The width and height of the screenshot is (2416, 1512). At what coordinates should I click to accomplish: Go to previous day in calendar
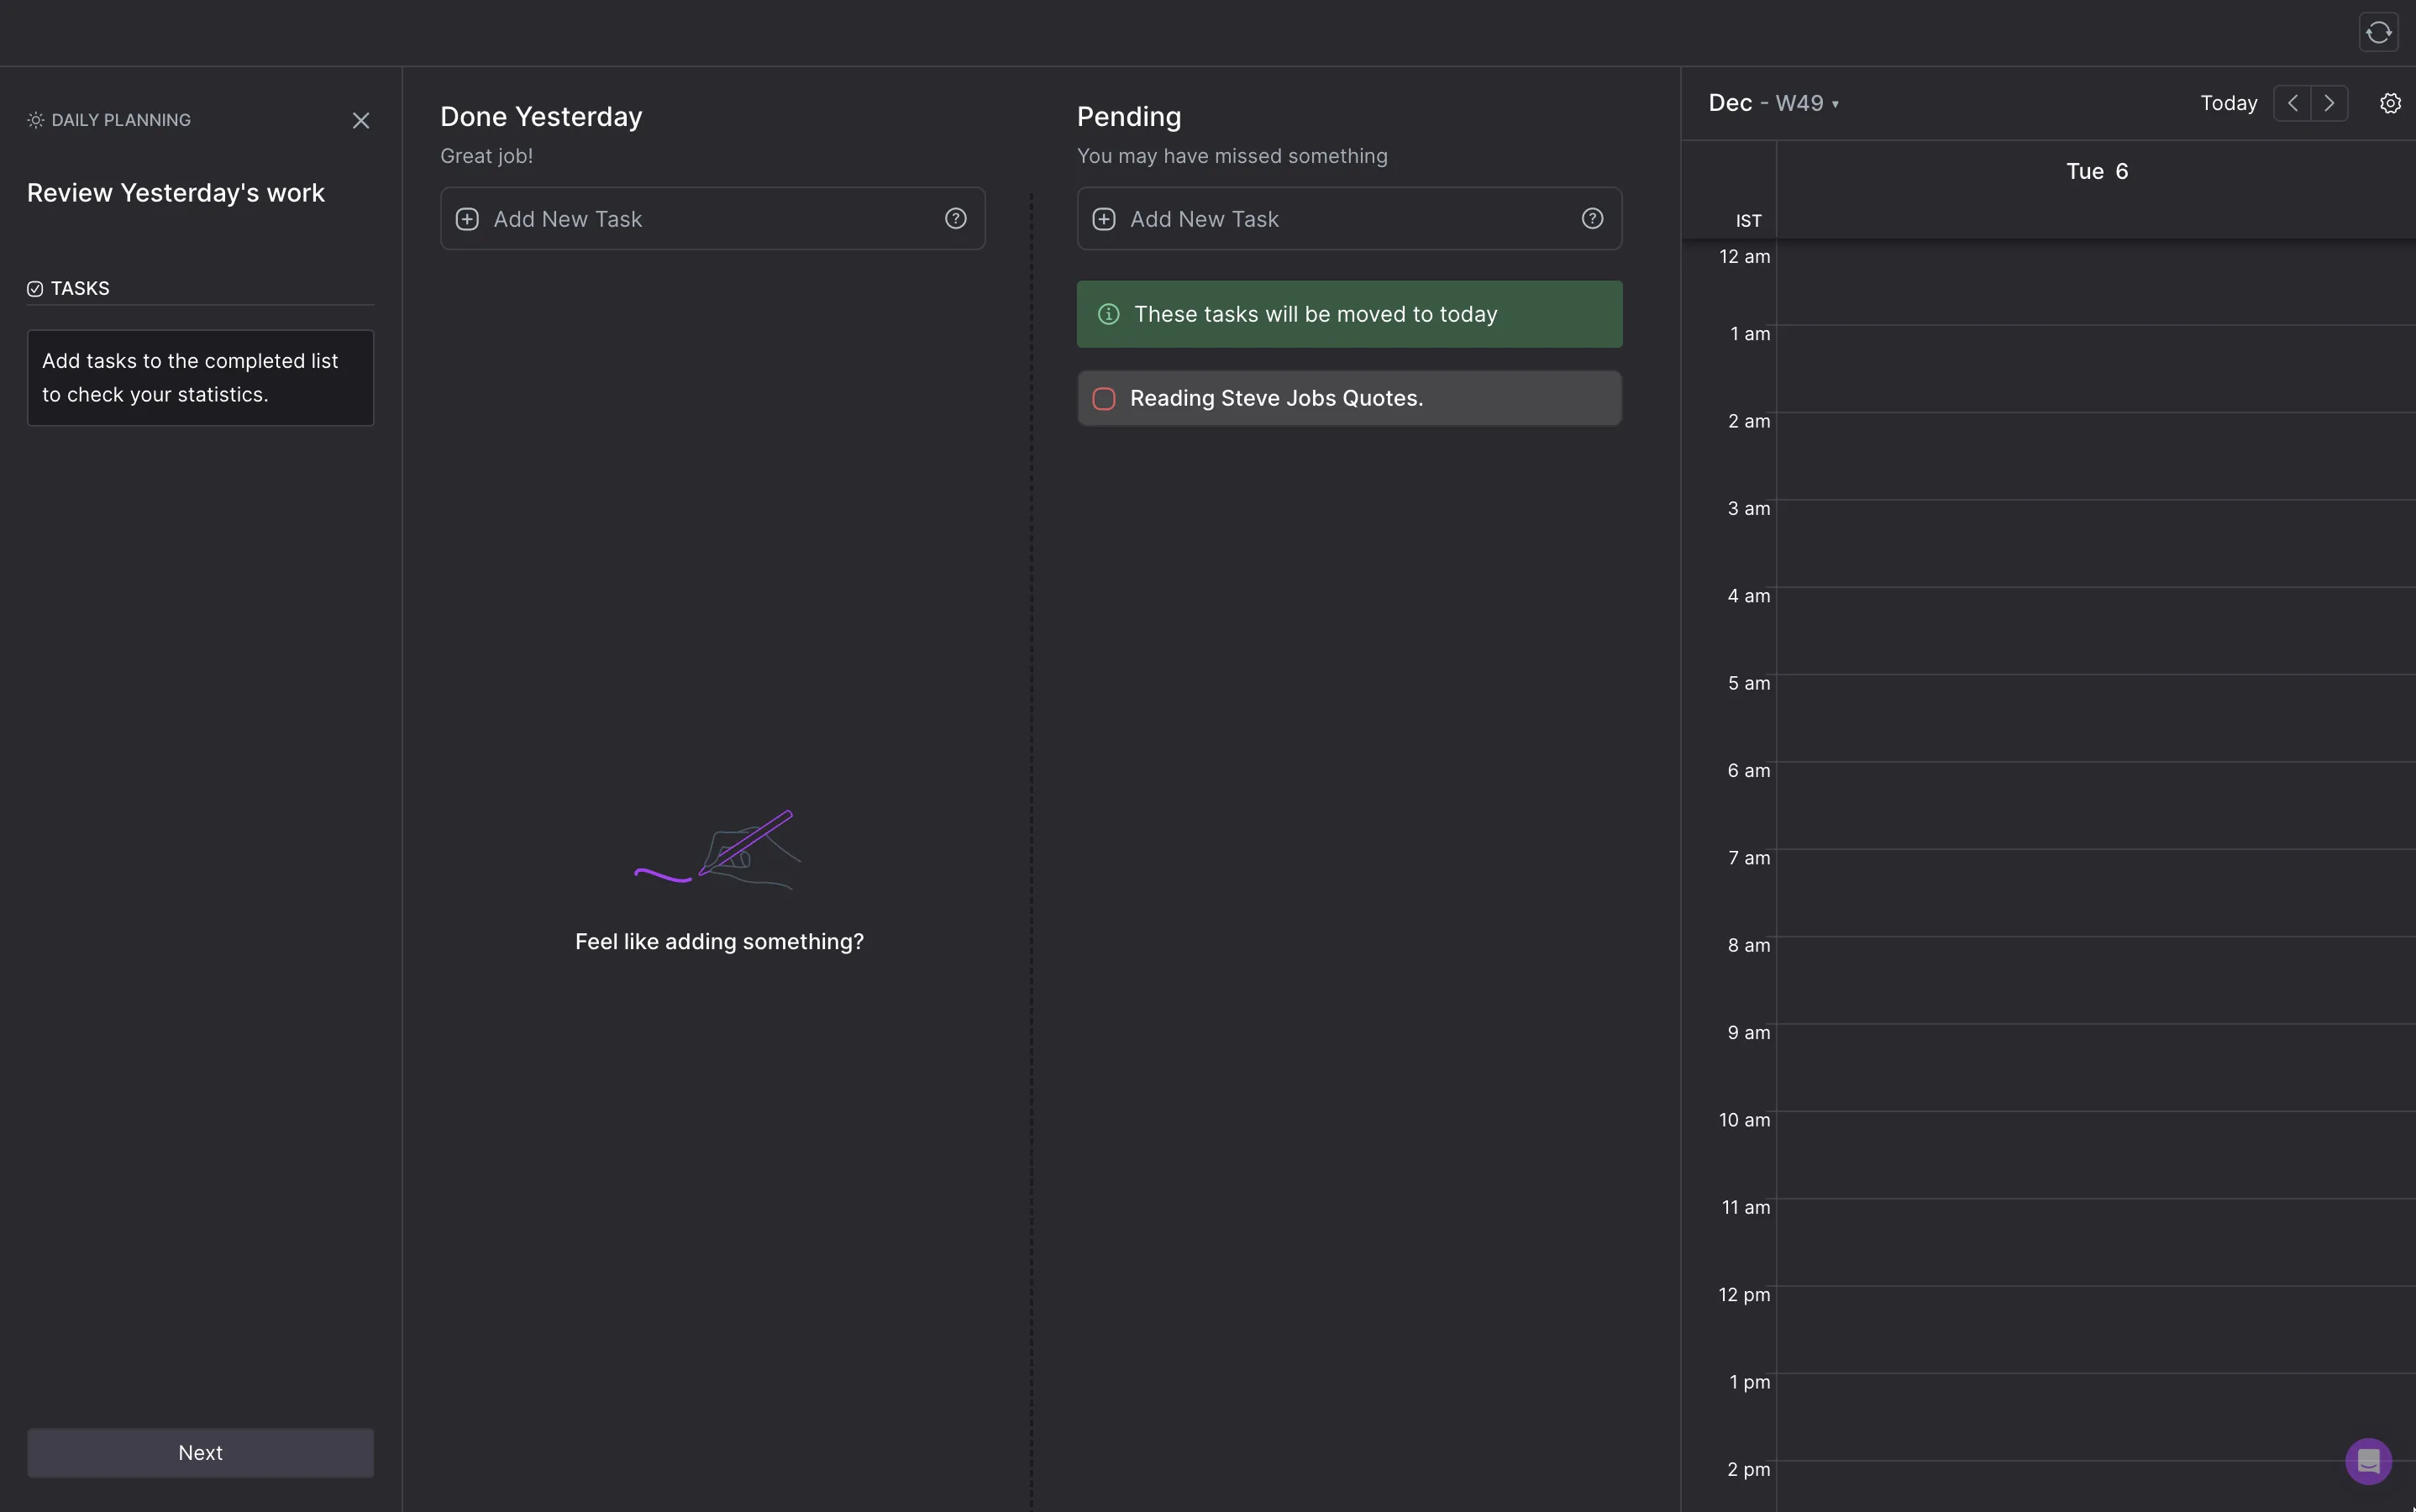(x=2292, y=103)
